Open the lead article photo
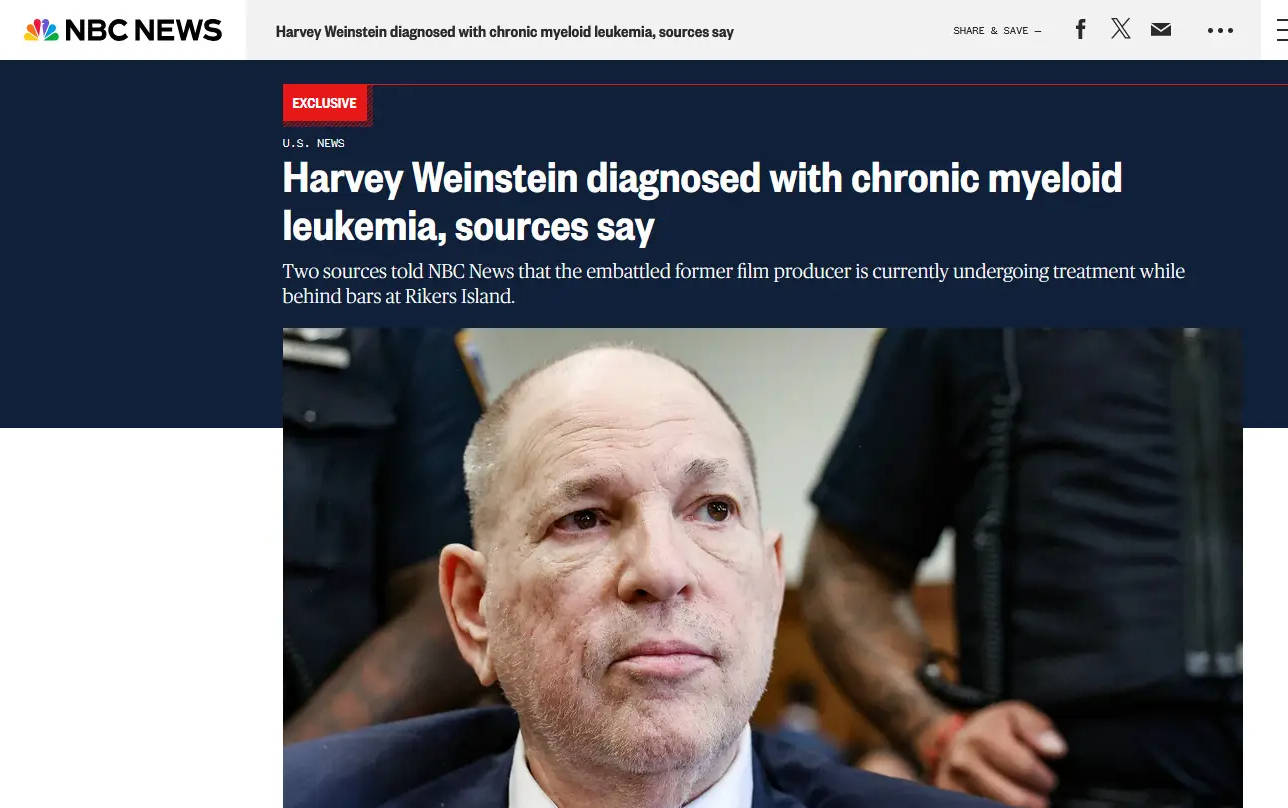This screenshot has width=1288, height=808. tap(762, 568)
